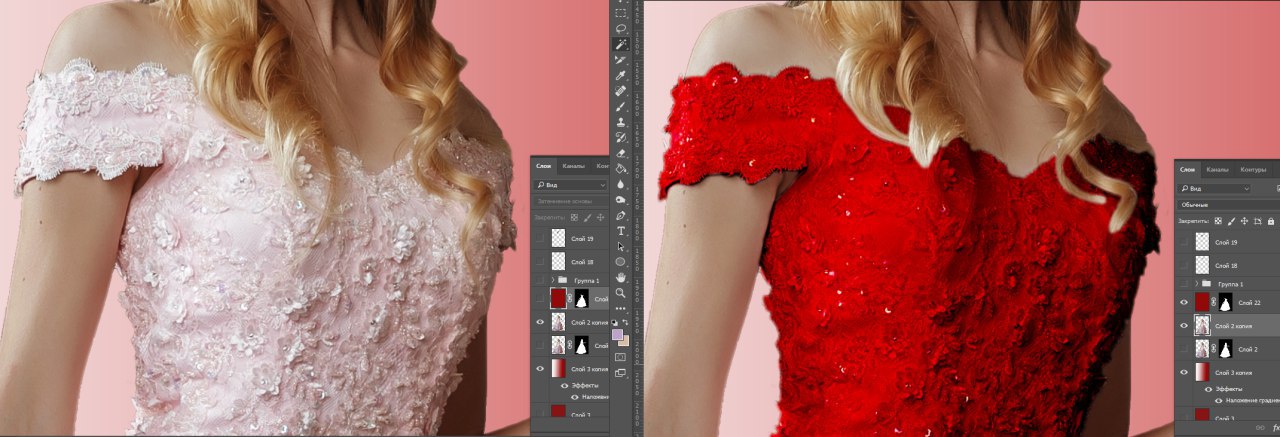Click lock image pixels brush icon, red-dress panel
Image resolution: width=1280 pixels, height=437 pixels.
[1231, 220]
